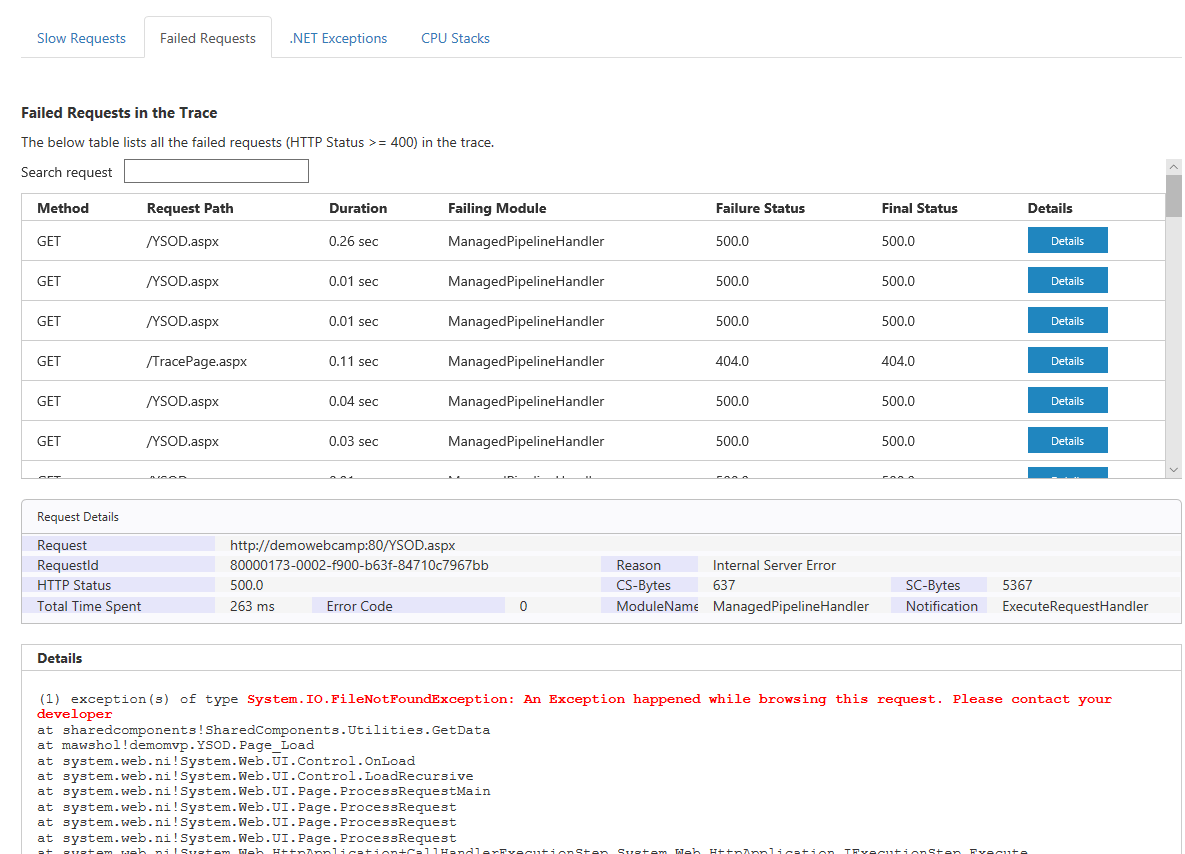Select the 404.0 final status cell
This screenshot has height=854, width=1185.
coord(898,361)
